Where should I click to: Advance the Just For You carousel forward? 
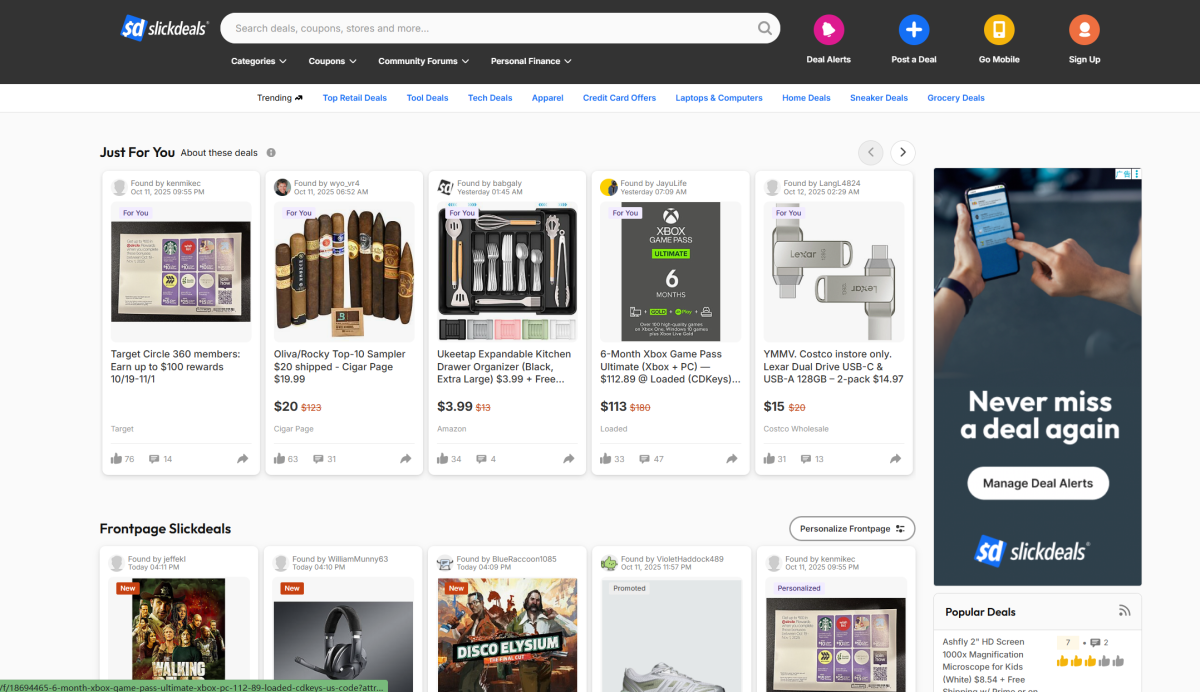click(x=902, y=152)
